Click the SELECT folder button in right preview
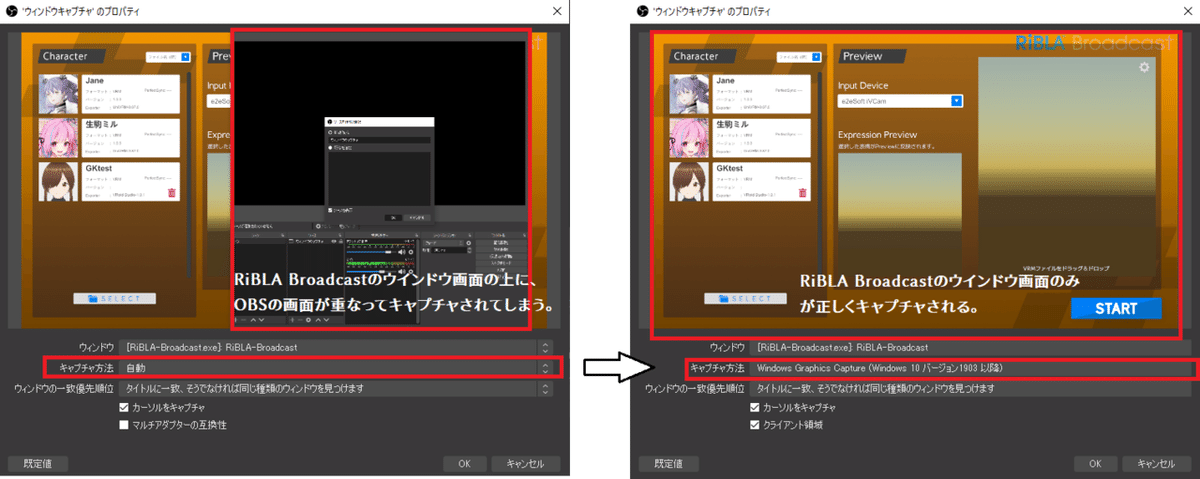This screenshot has width=1200, height=479. point(743,297)
